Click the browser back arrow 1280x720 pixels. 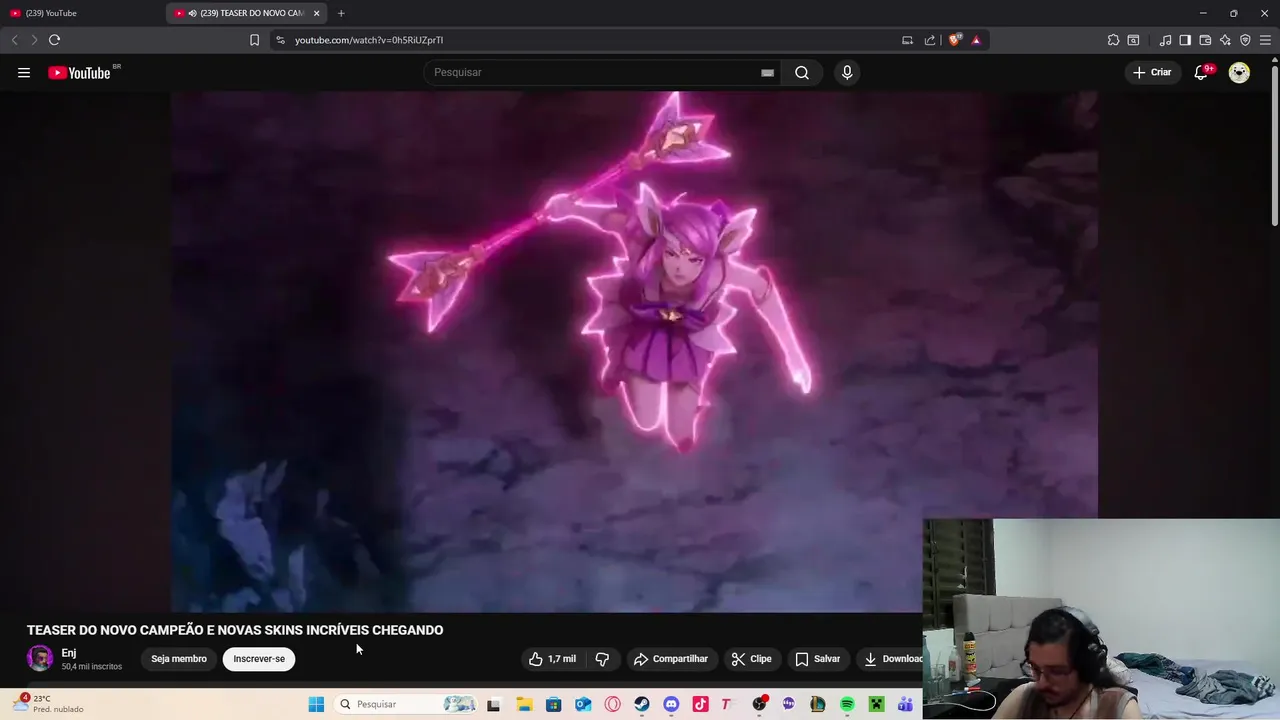(14, 40)
